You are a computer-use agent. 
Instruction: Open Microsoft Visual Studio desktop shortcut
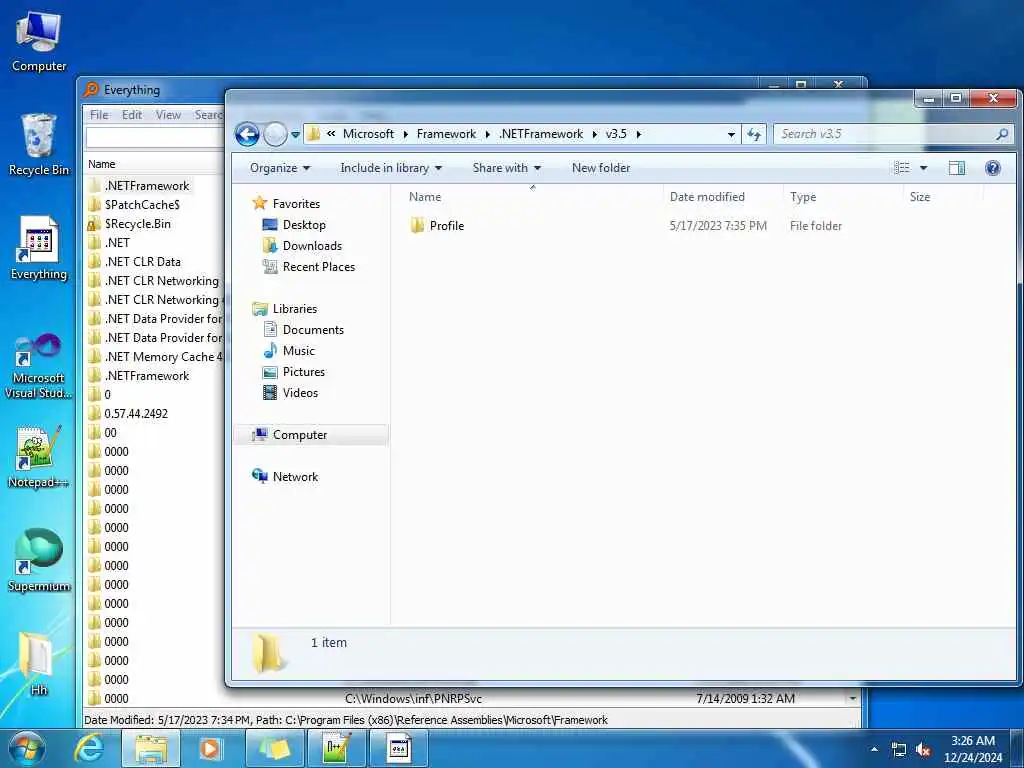pos(39,366)
